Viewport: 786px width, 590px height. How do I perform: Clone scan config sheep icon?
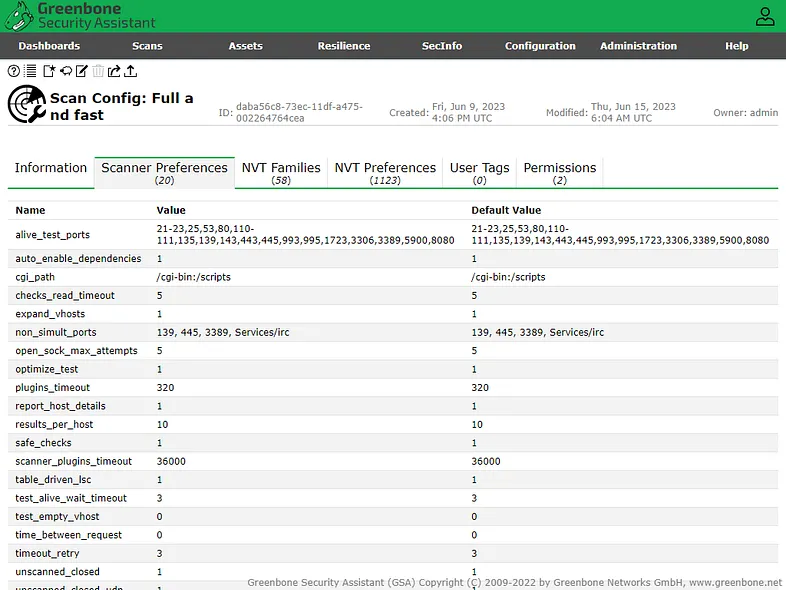pos(66,71)
